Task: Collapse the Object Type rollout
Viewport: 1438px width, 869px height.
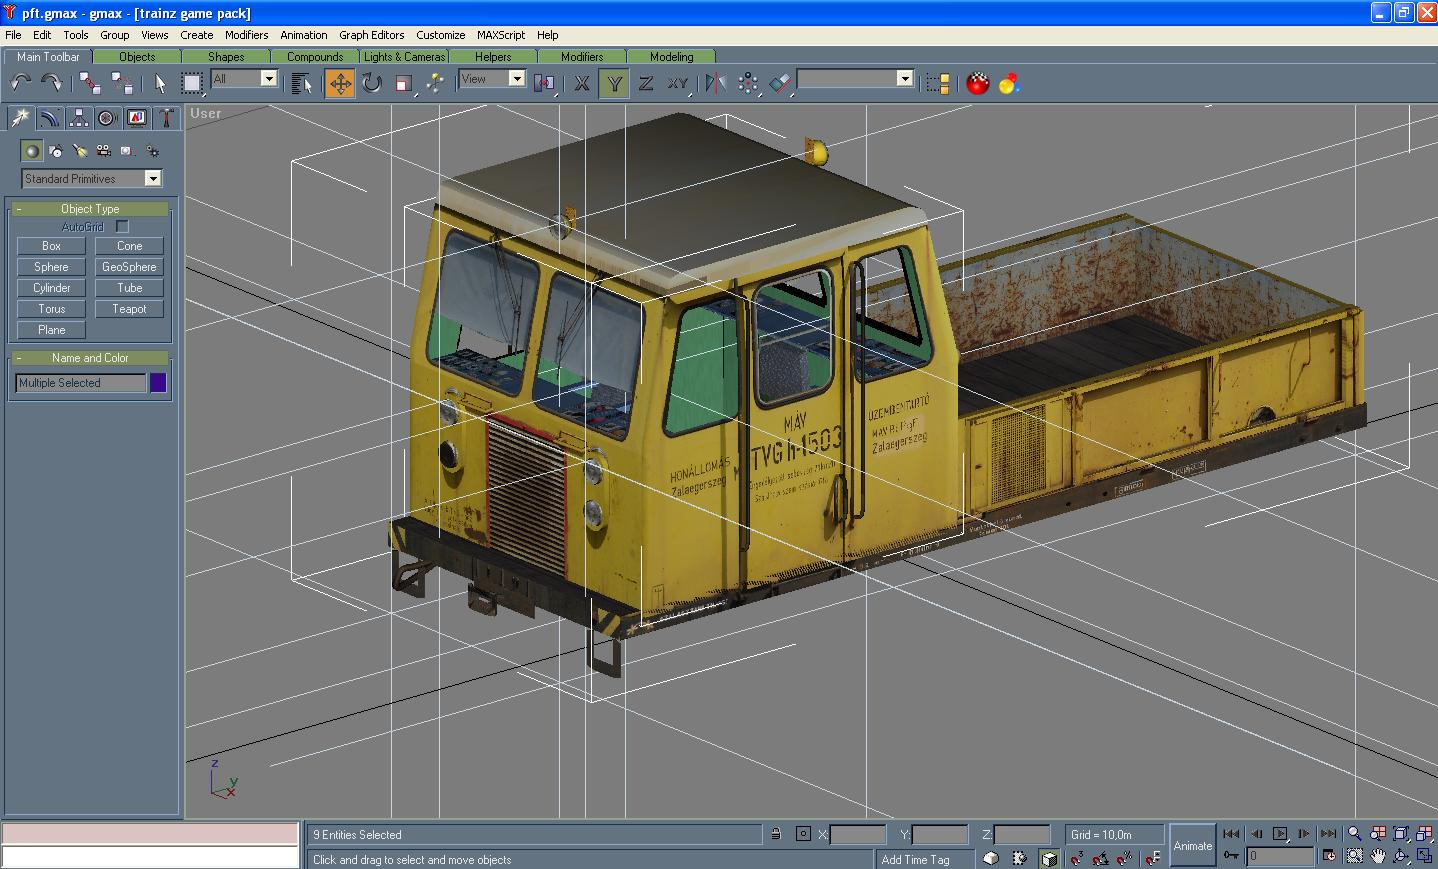Action: point(90,209)
